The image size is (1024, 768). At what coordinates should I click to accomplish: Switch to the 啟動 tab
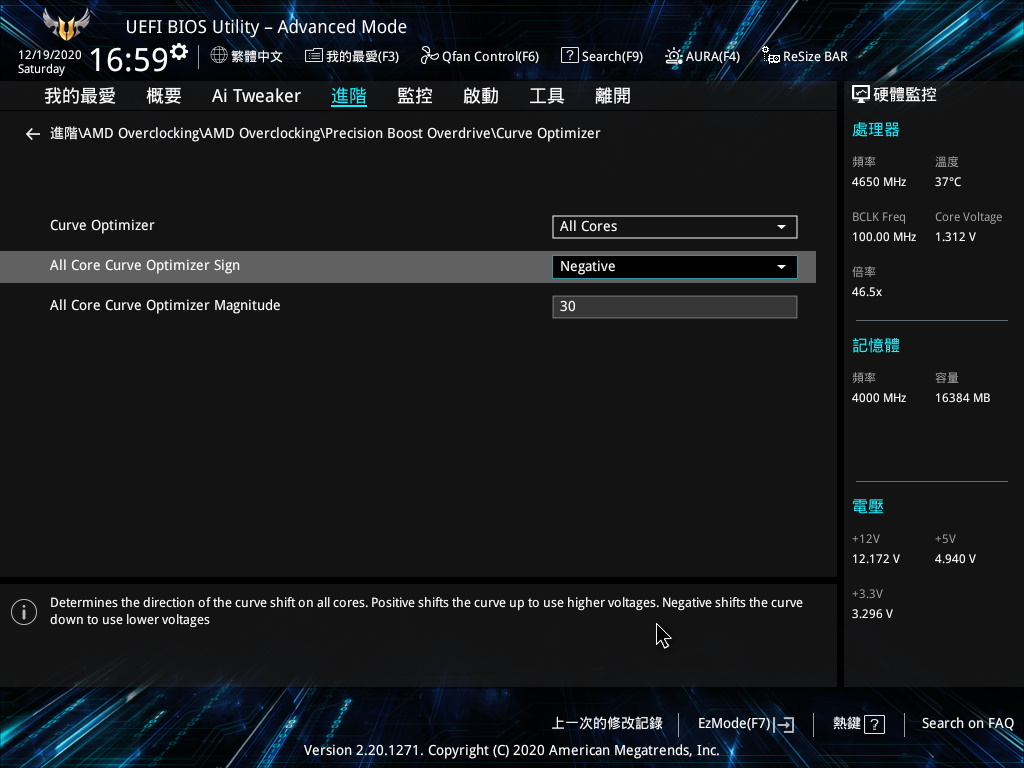coord(481,96)
